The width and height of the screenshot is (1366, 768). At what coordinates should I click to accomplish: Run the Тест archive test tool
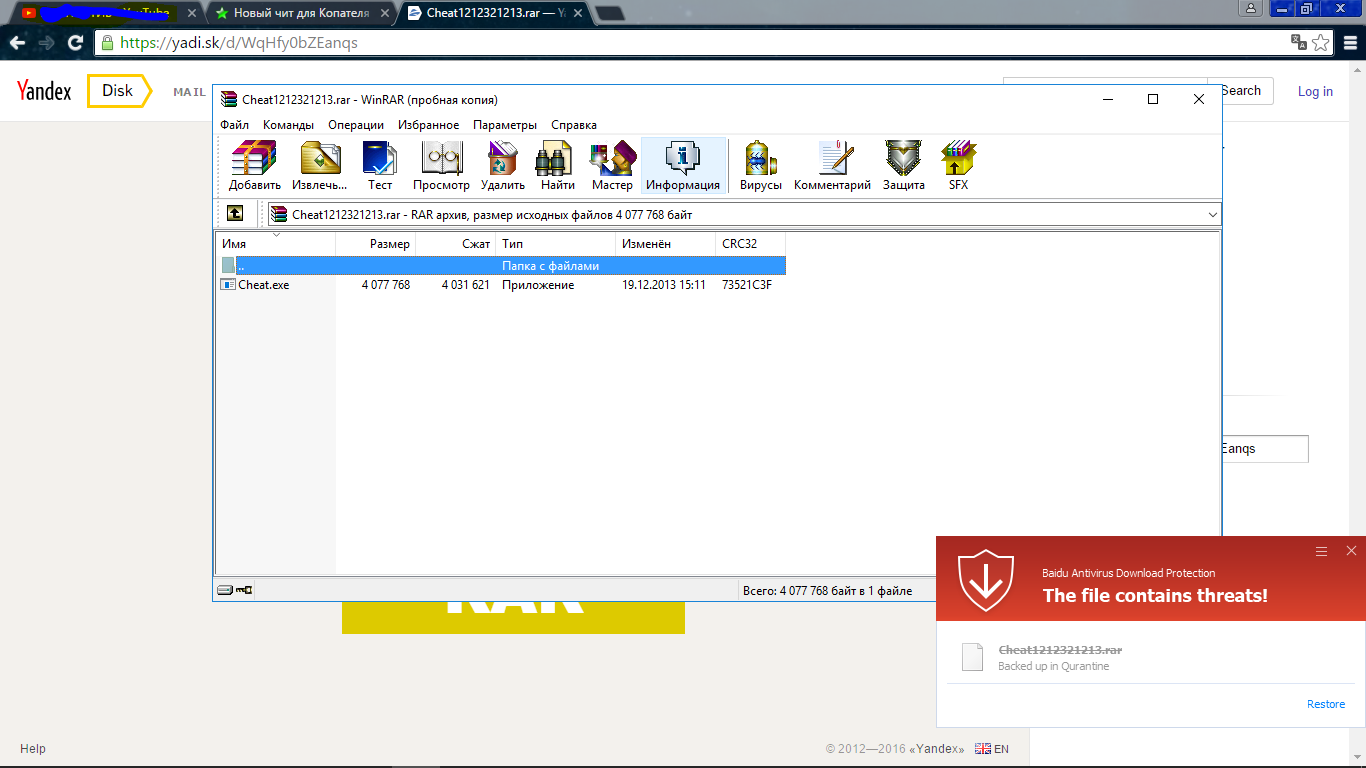pos(380,166)
